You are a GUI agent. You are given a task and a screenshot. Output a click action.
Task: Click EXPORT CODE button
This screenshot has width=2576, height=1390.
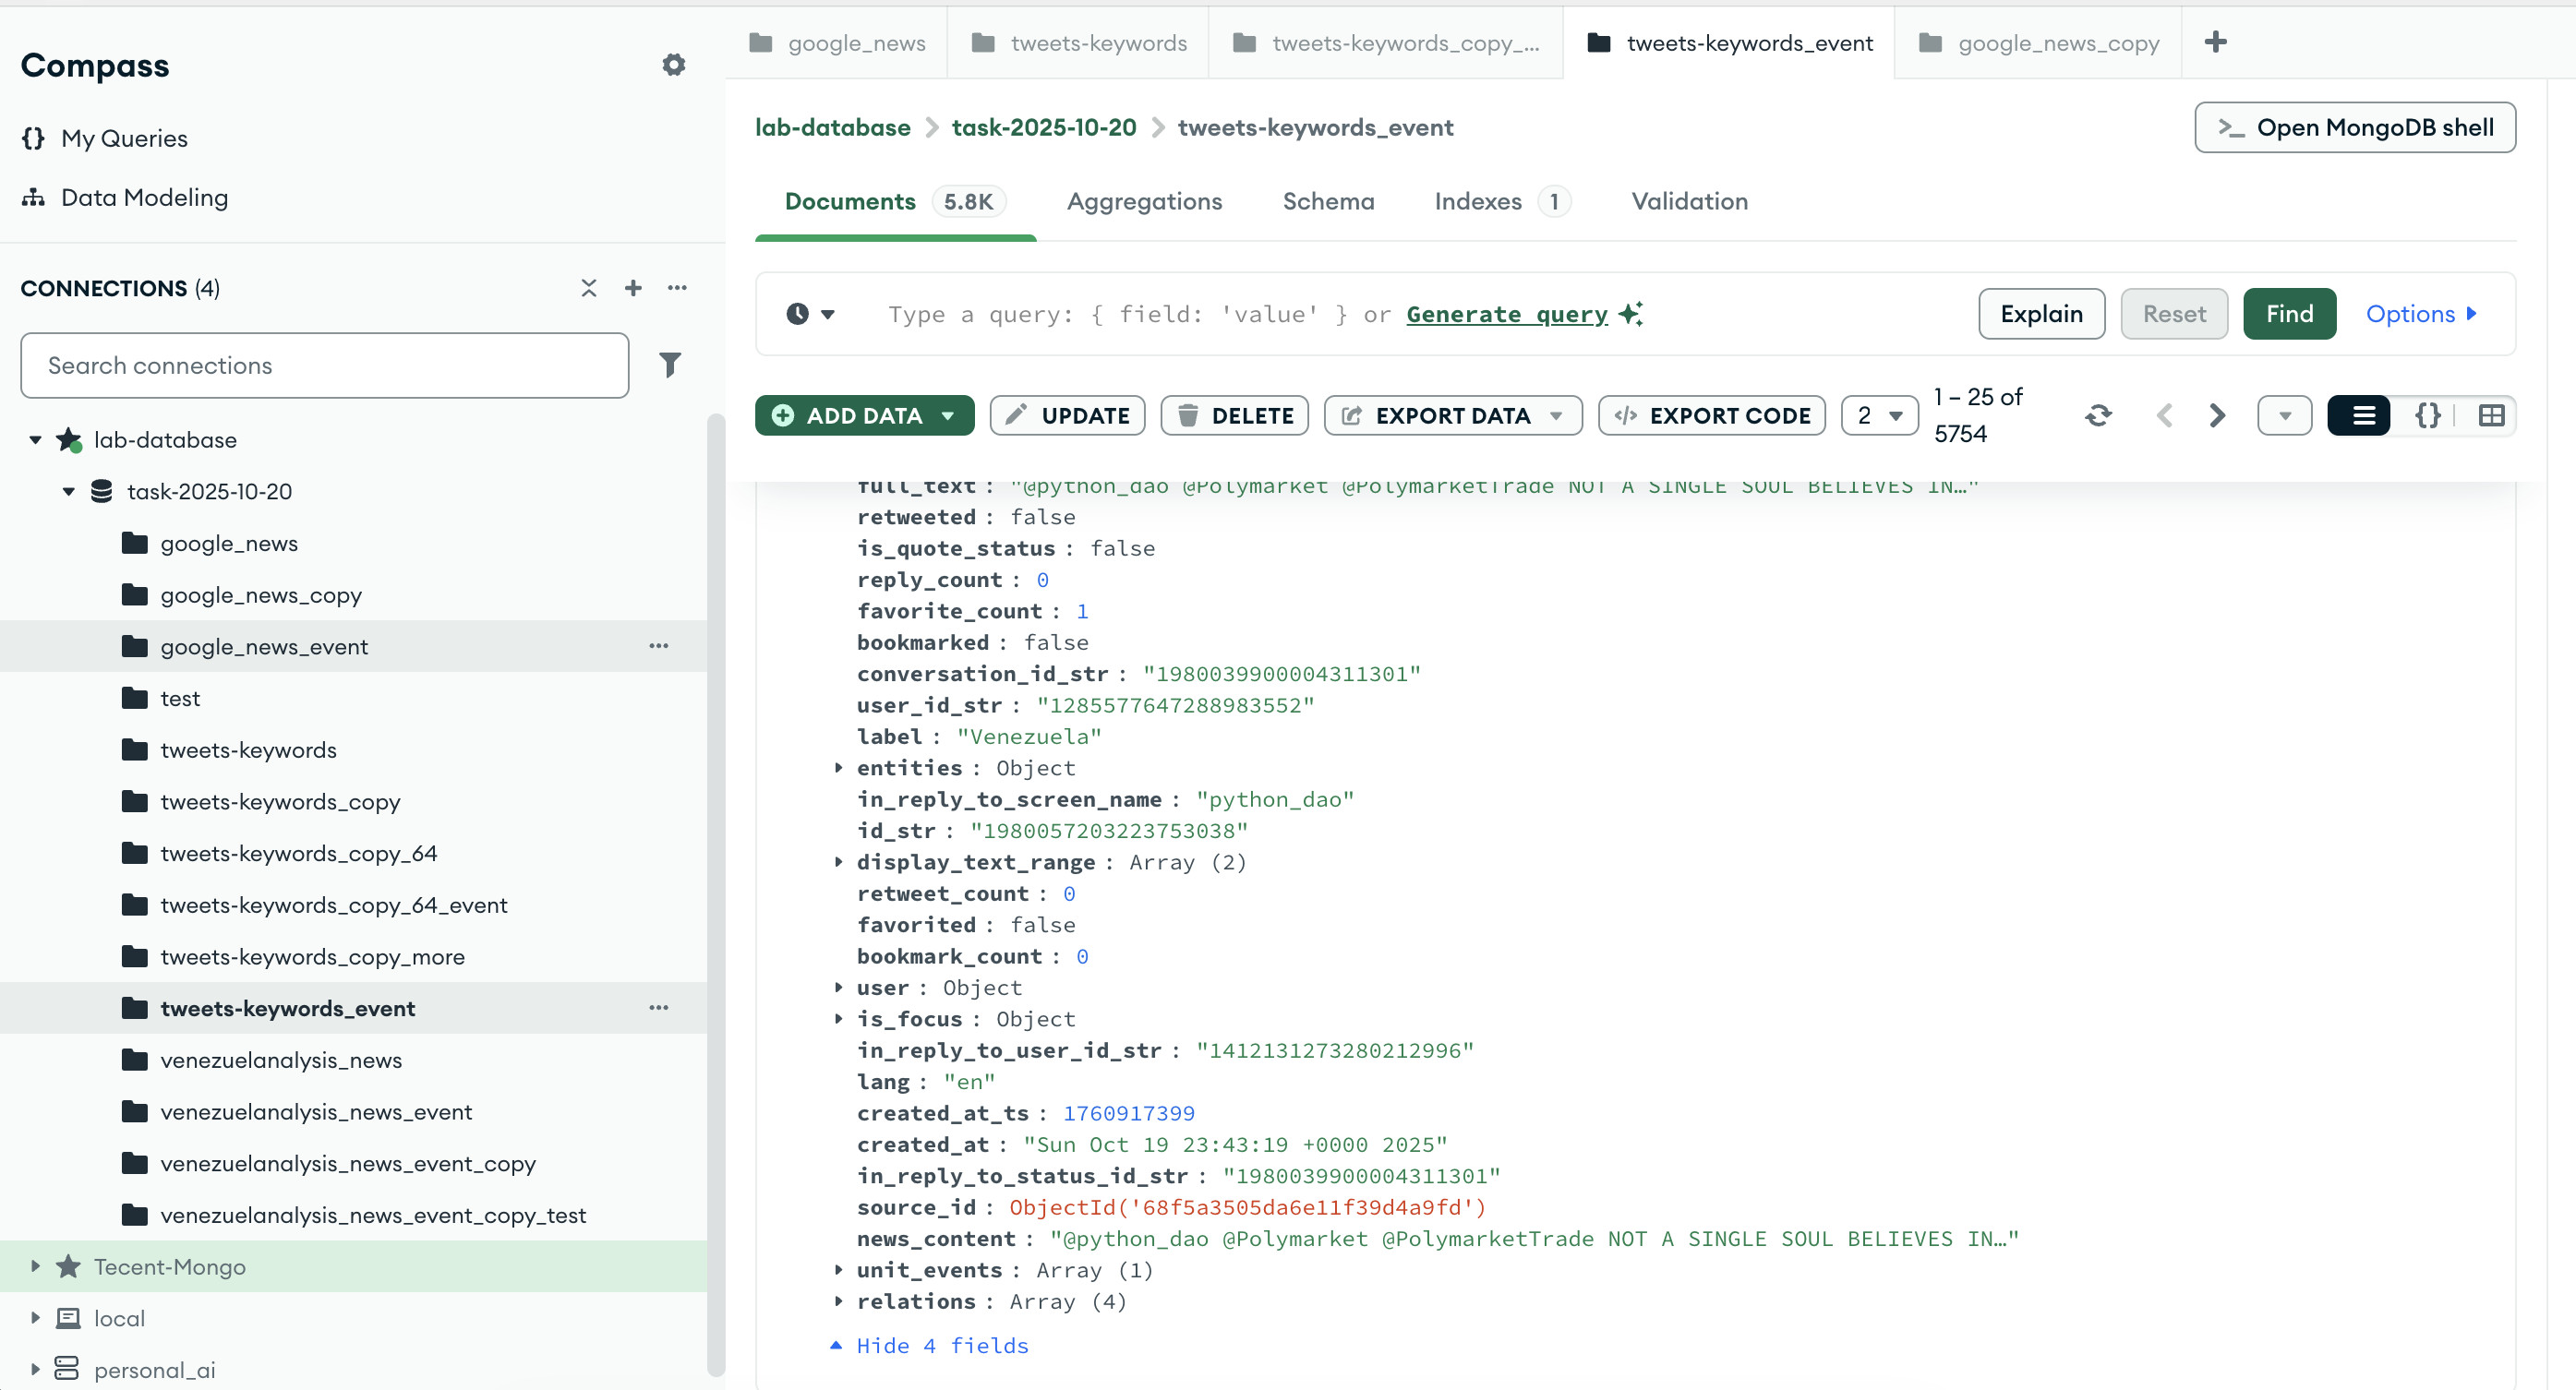[x=1711, y=415]
